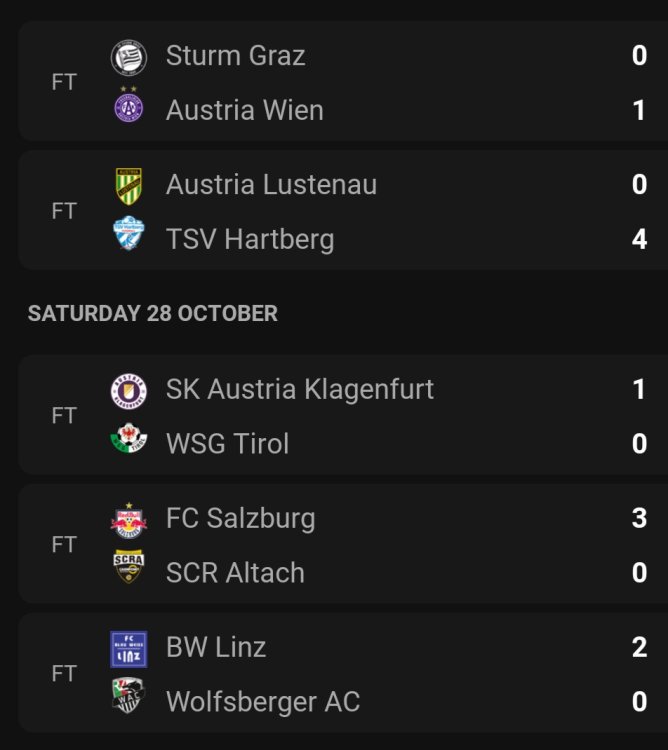The height and width of the screenshot is (750, 668).
Task: Click the Sturm Graz club crest
Action: pos(128,57)
